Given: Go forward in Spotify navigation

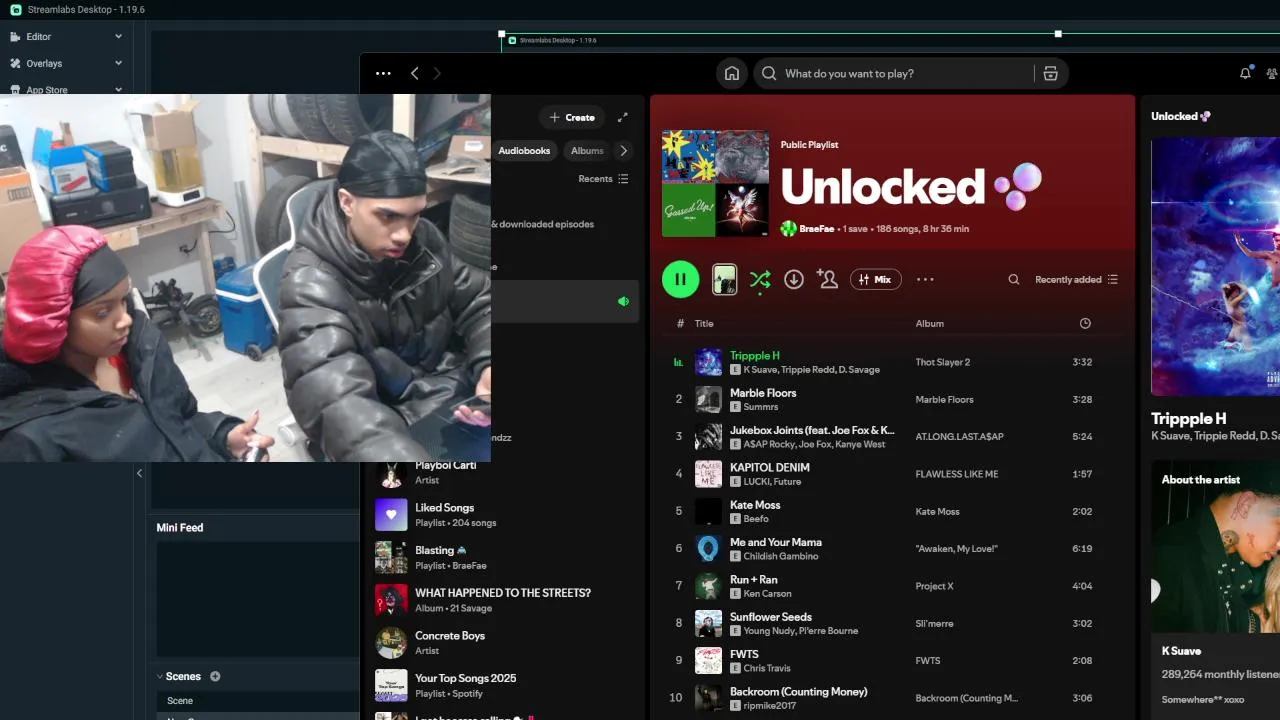Looking at the screenshot, I should (x=436, y=73).
